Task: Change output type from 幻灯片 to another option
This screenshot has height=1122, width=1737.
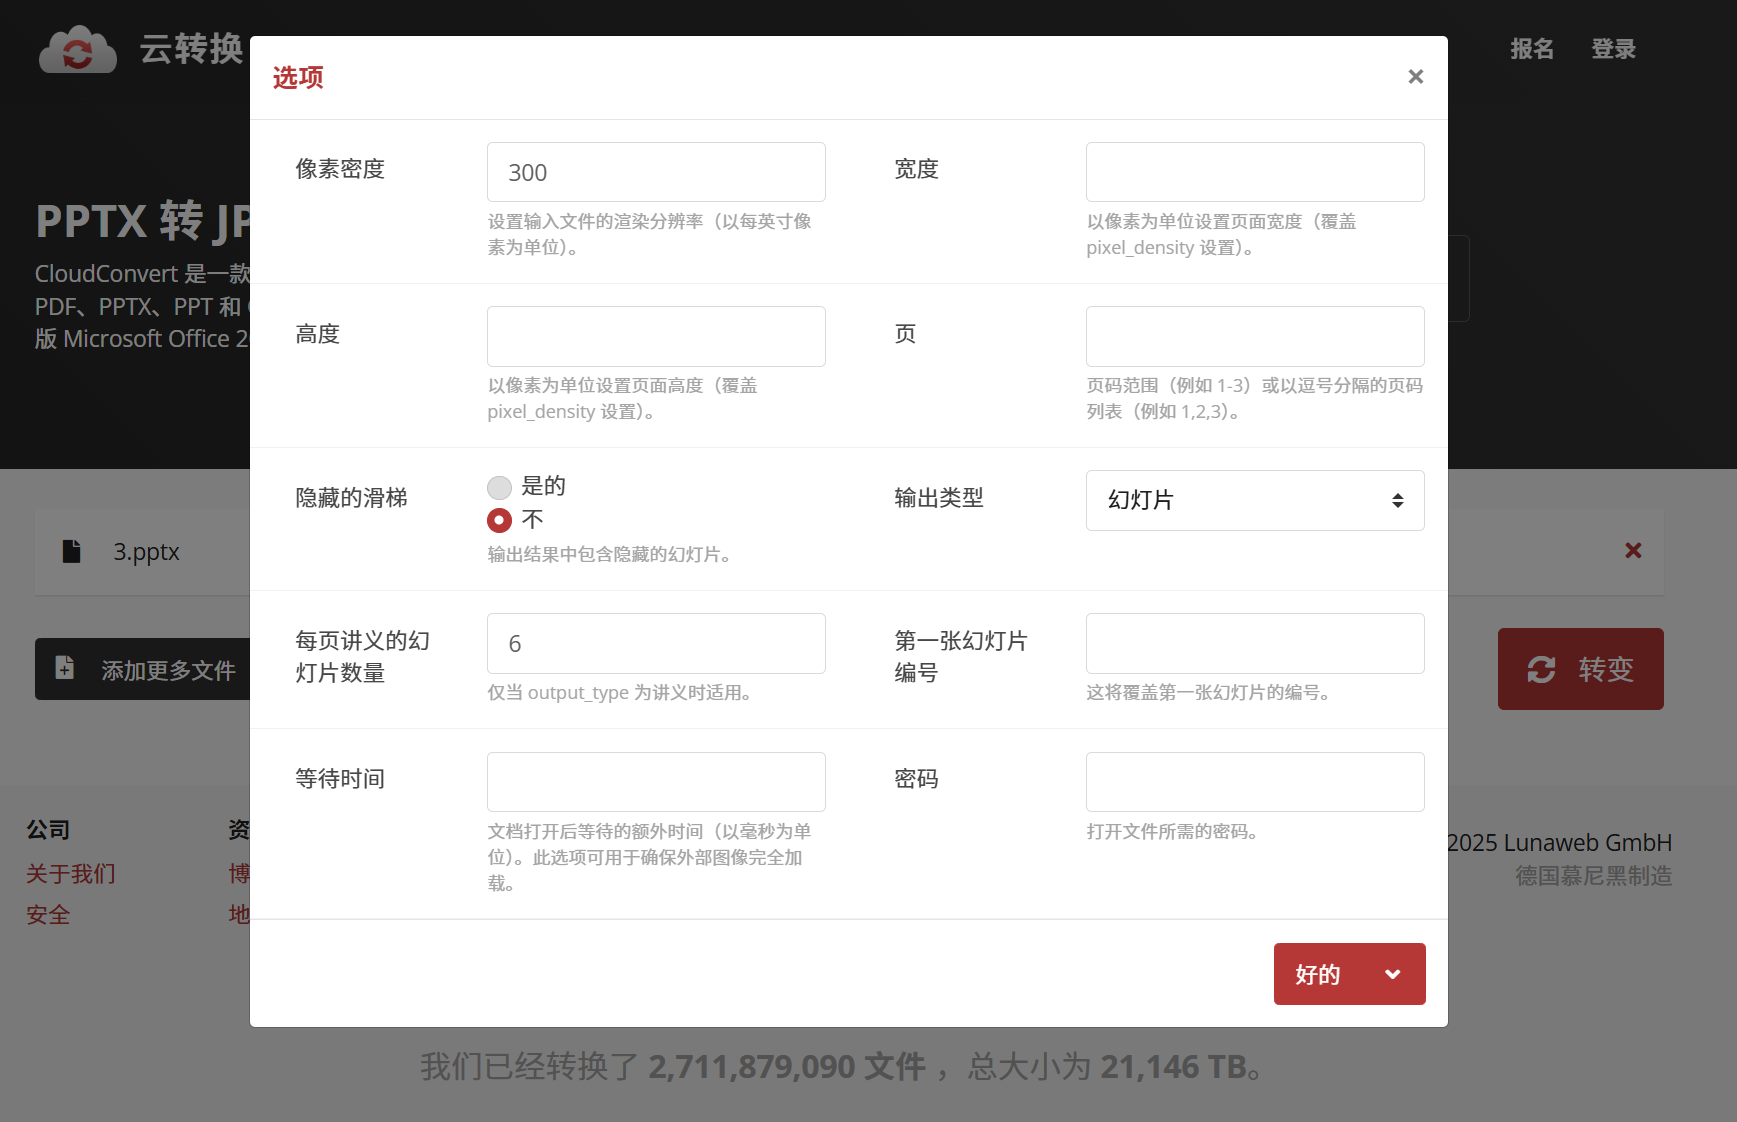Action: 1255,500
